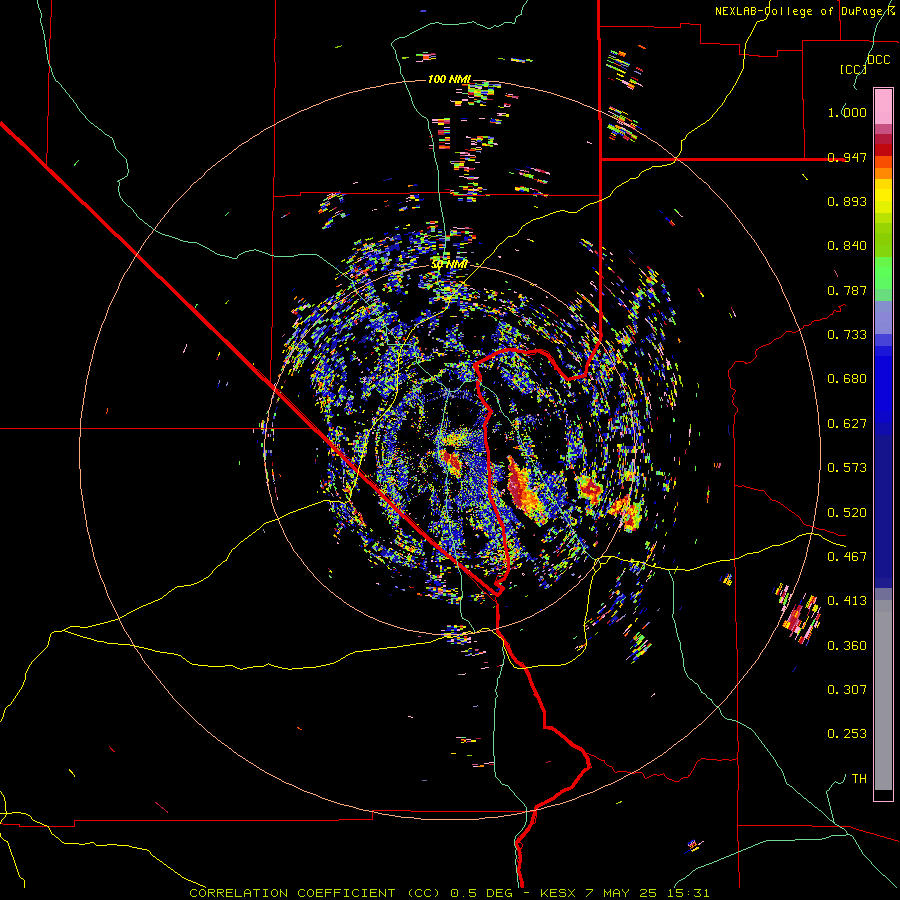Viewport: 900px width, 900px height.
Task: Pick the red segment near 0.947
Action: pyautogui.click(x=883, y=150)
